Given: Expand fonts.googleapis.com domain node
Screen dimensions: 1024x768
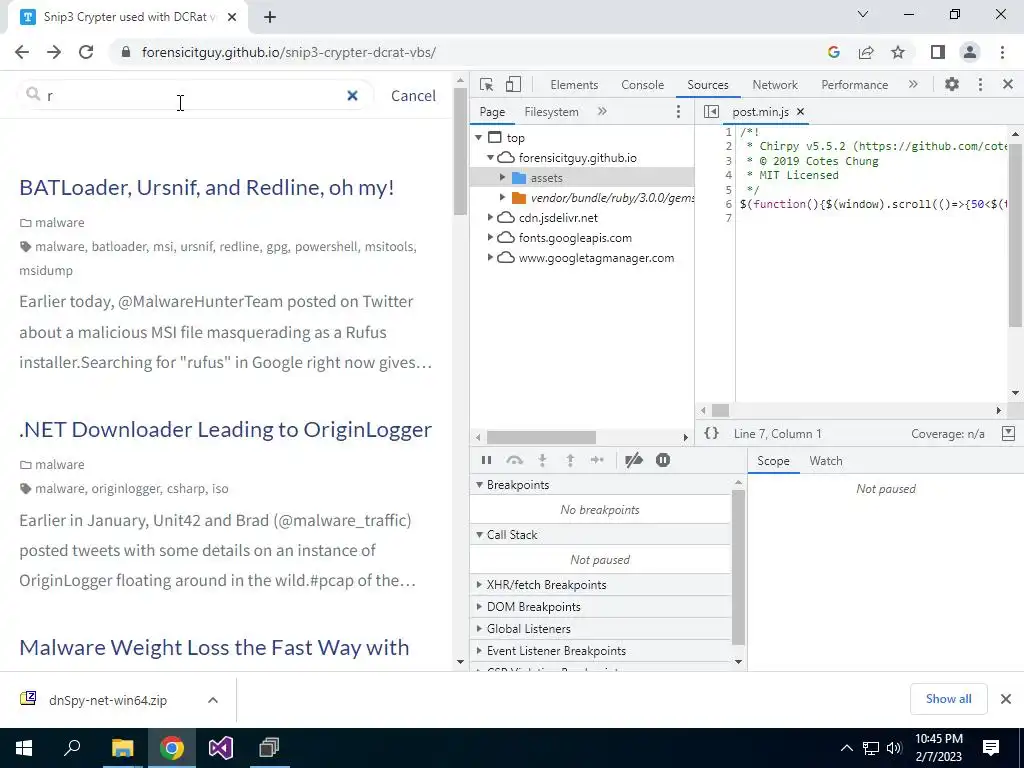Looking at the screenshot, I should click(490, 238).
